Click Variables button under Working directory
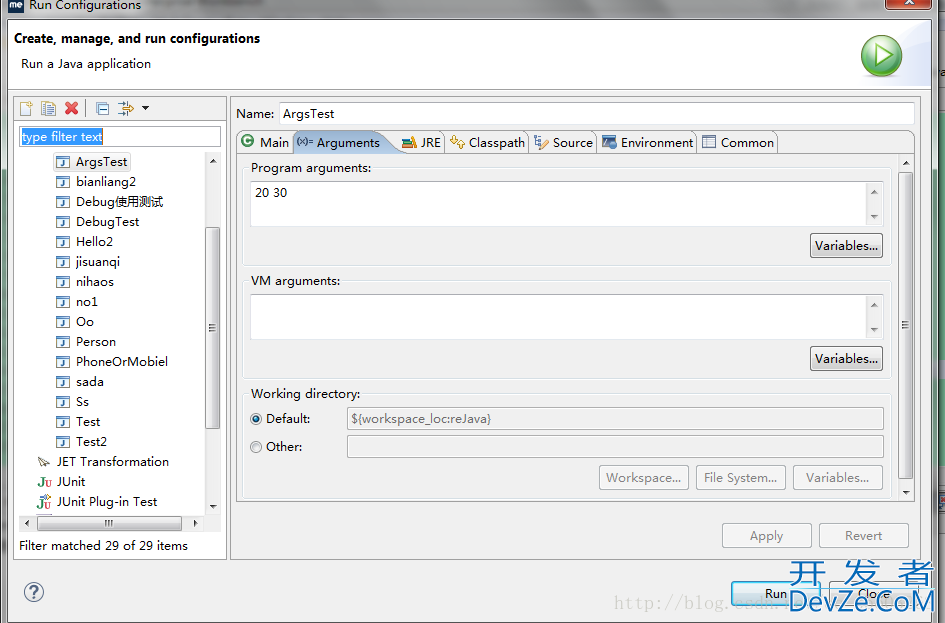 (838, 478)
